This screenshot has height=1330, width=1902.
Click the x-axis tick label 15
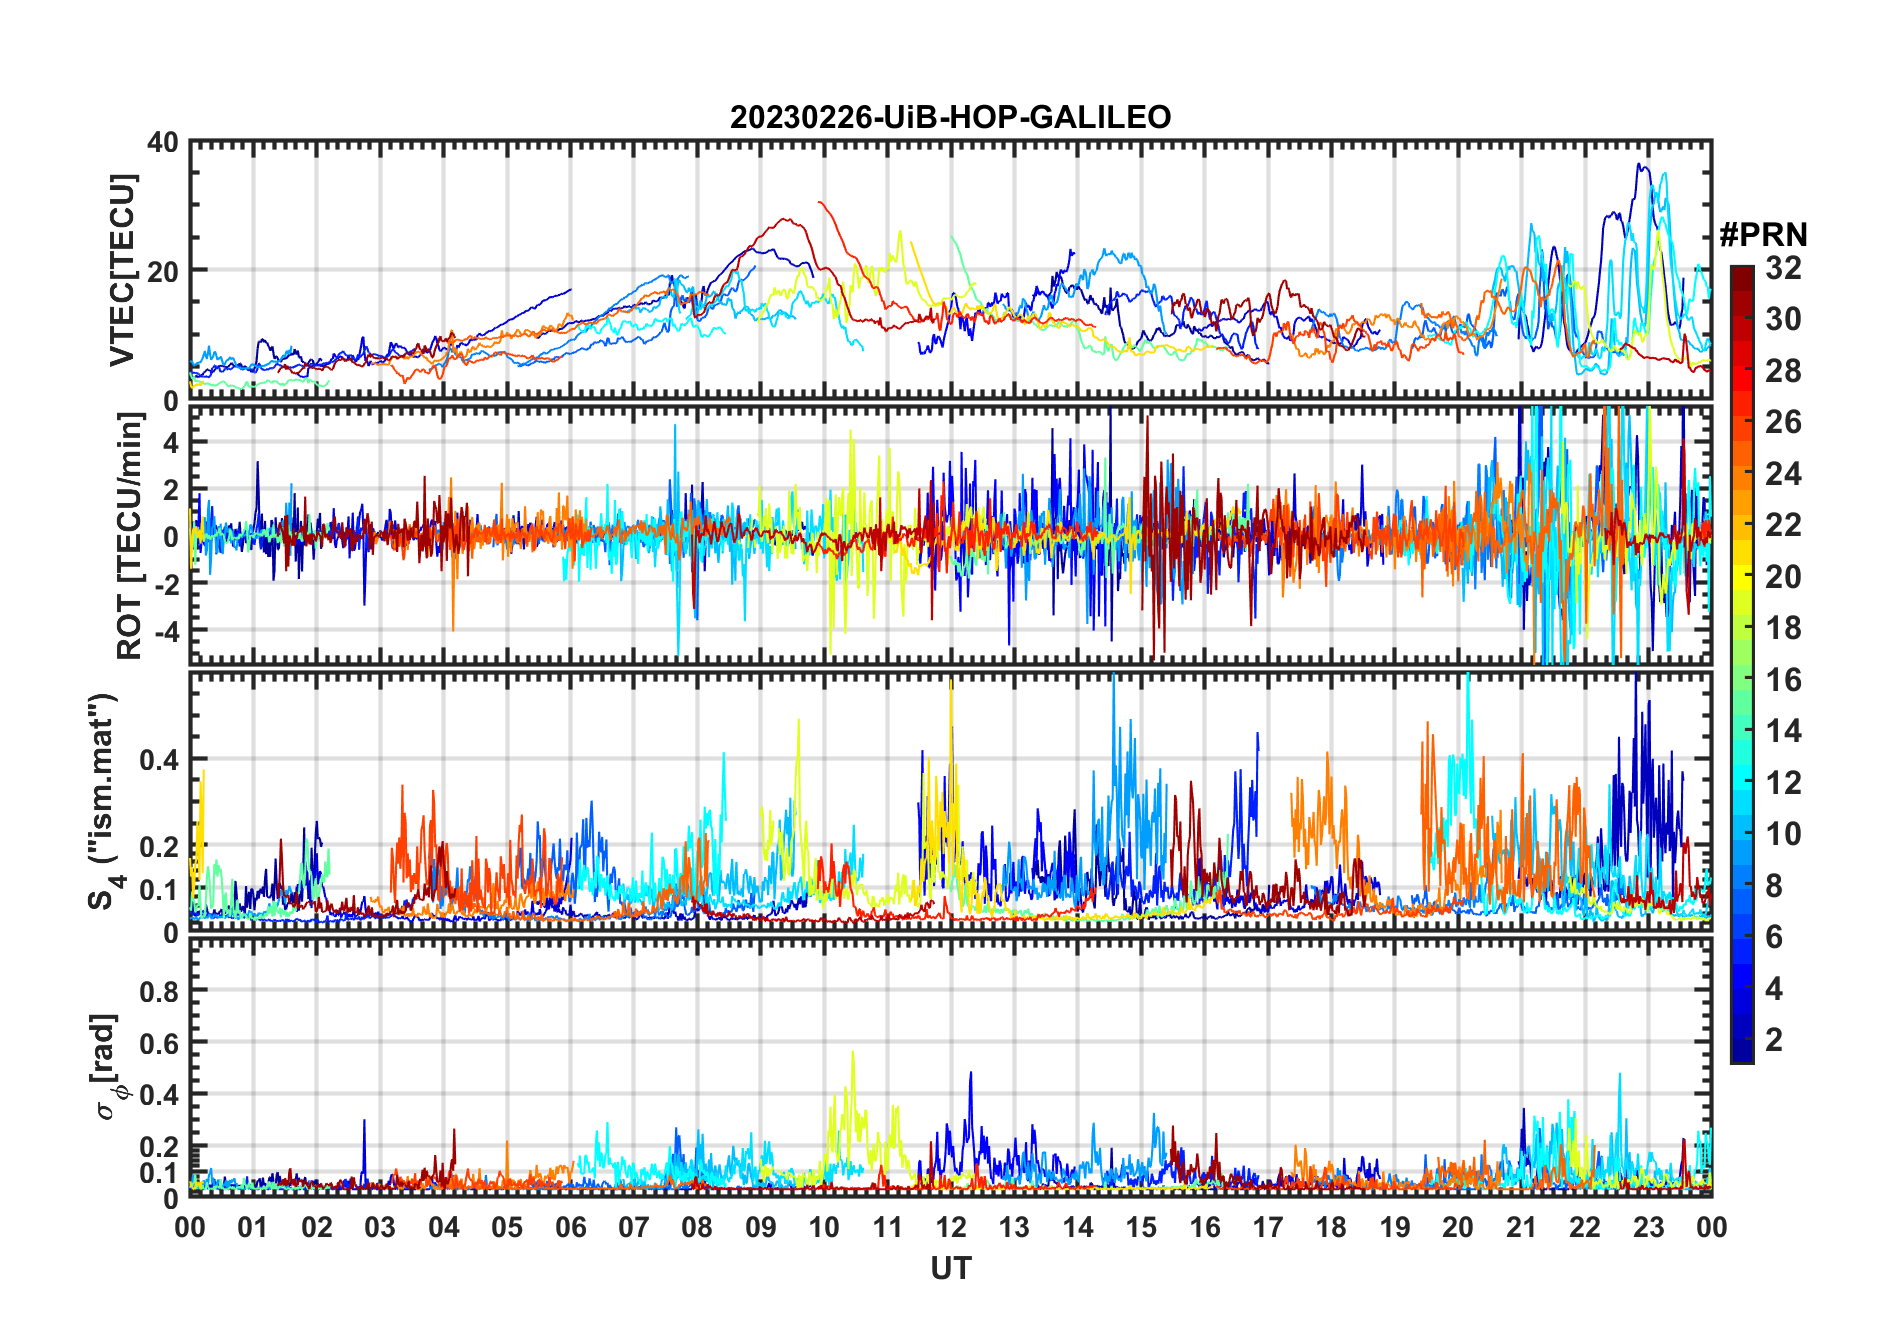(1141, 1227)
